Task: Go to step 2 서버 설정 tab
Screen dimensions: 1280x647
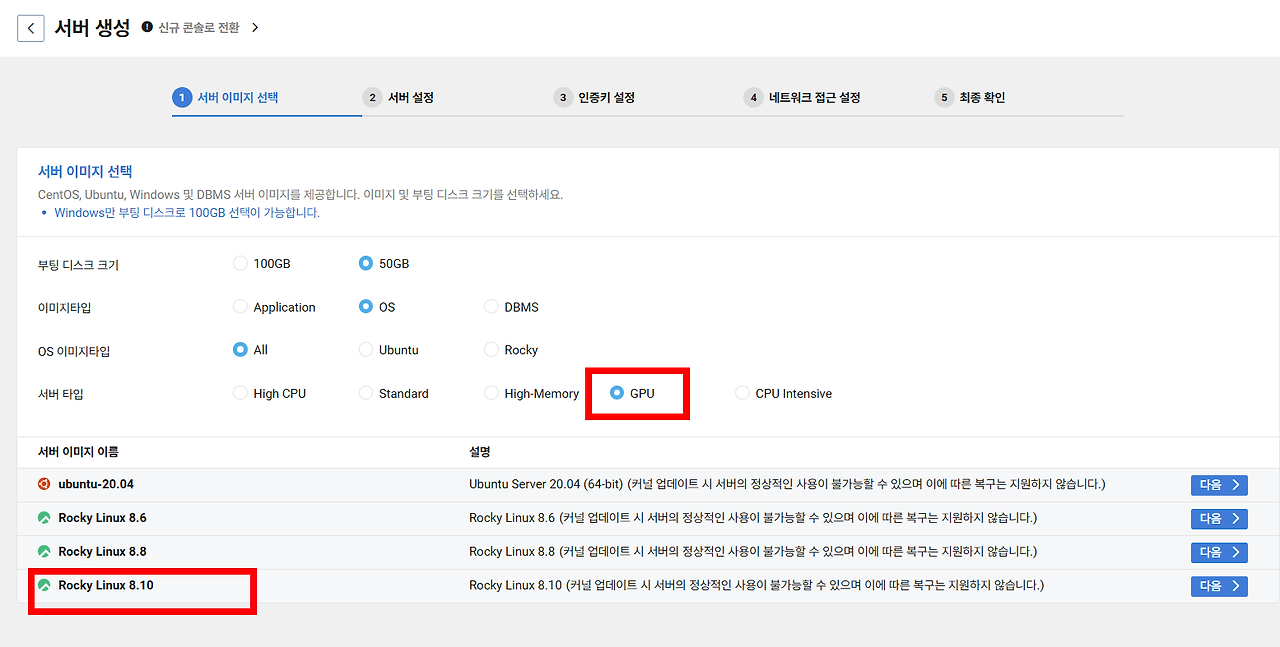Action: pos(398,97)
